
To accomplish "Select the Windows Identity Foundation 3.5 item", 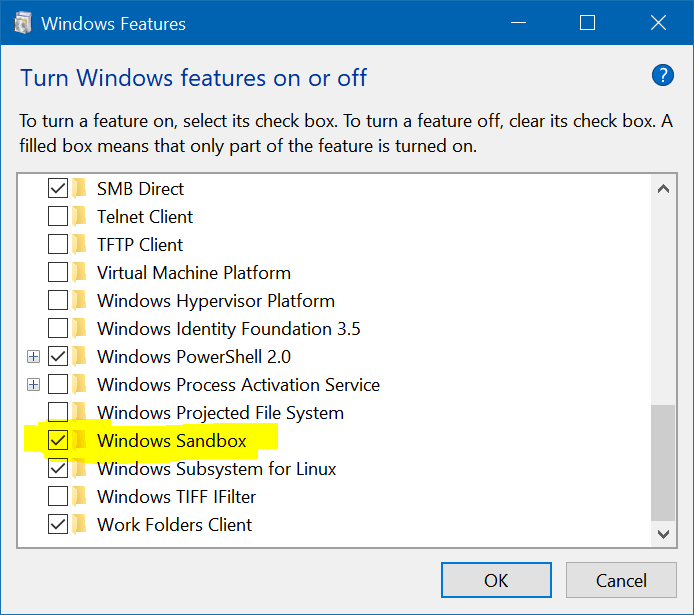I will 228,328.
